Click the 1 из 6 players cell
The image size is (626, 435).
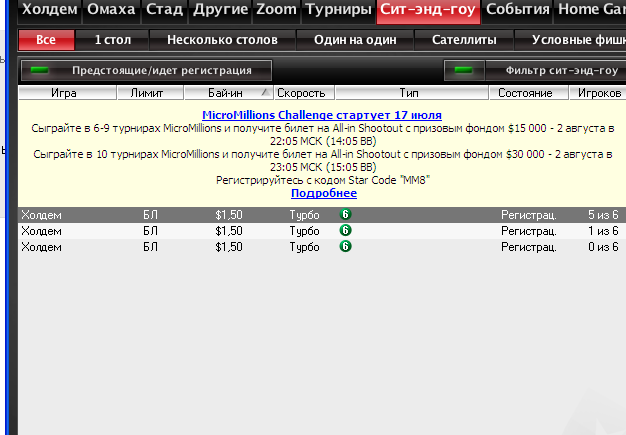603,231
